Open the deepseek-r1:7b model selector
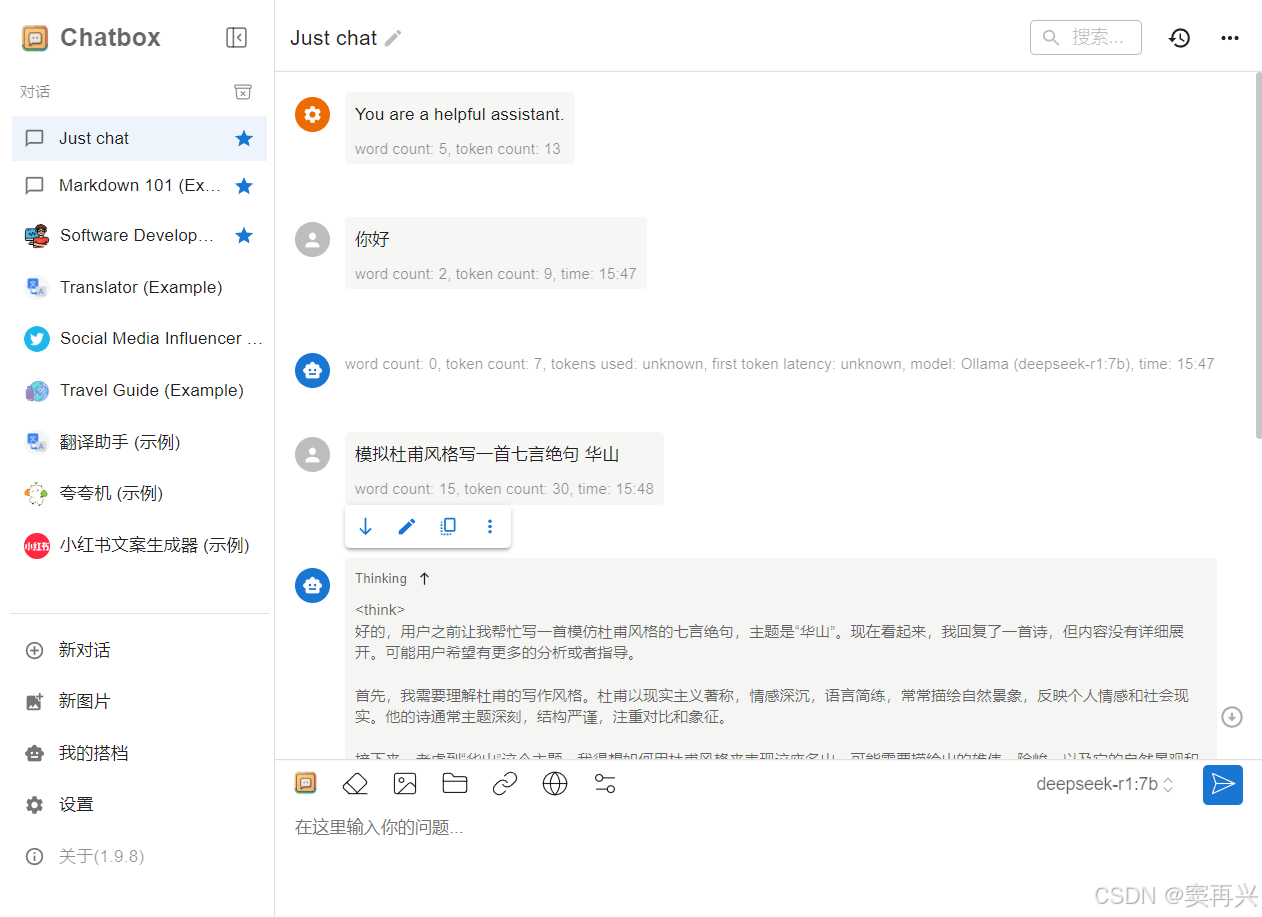This screenshot has height=917, width=1262. click(1105, 784)
